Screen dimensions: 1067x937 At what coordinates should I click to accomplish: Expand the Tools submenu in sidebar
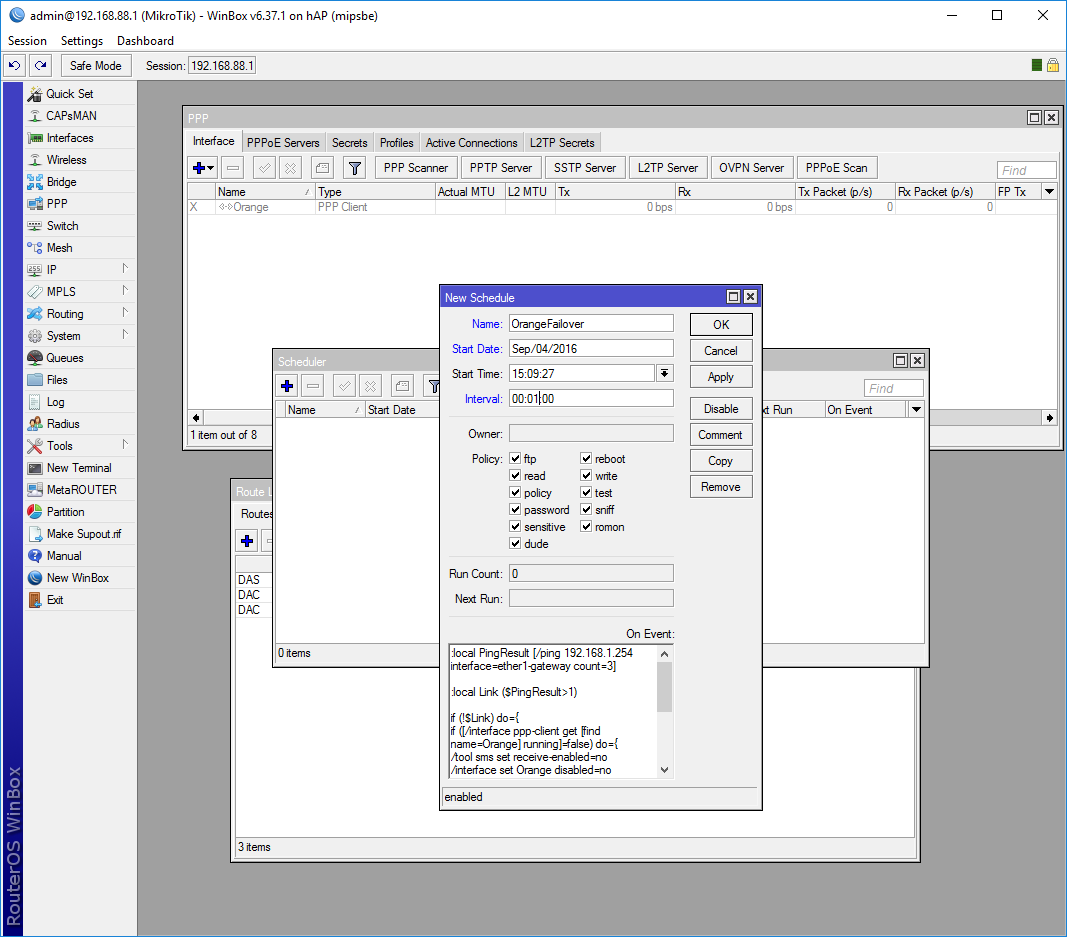pyautogui.click(x=125, y=445)
